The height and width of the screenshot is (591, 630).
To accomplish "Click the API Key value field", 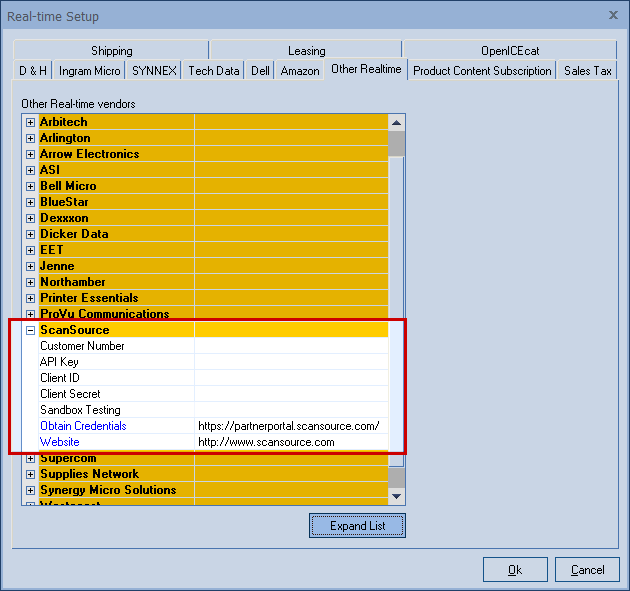I will coord(290,362).
